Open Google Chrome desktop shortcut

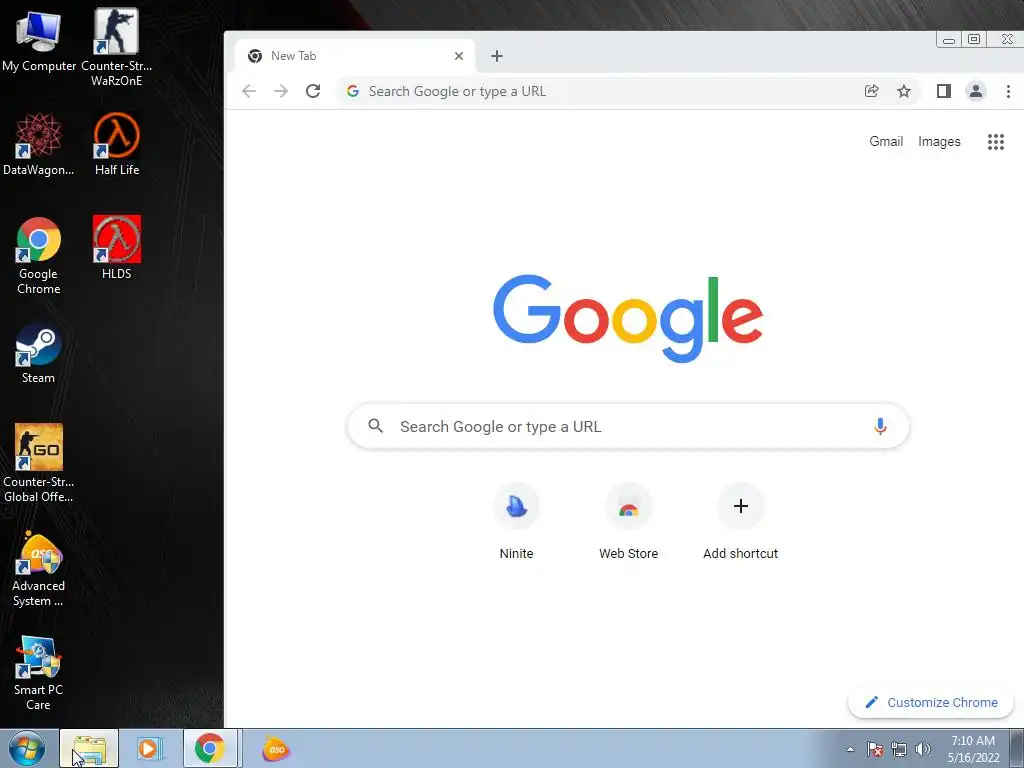(x=39, y=255)
